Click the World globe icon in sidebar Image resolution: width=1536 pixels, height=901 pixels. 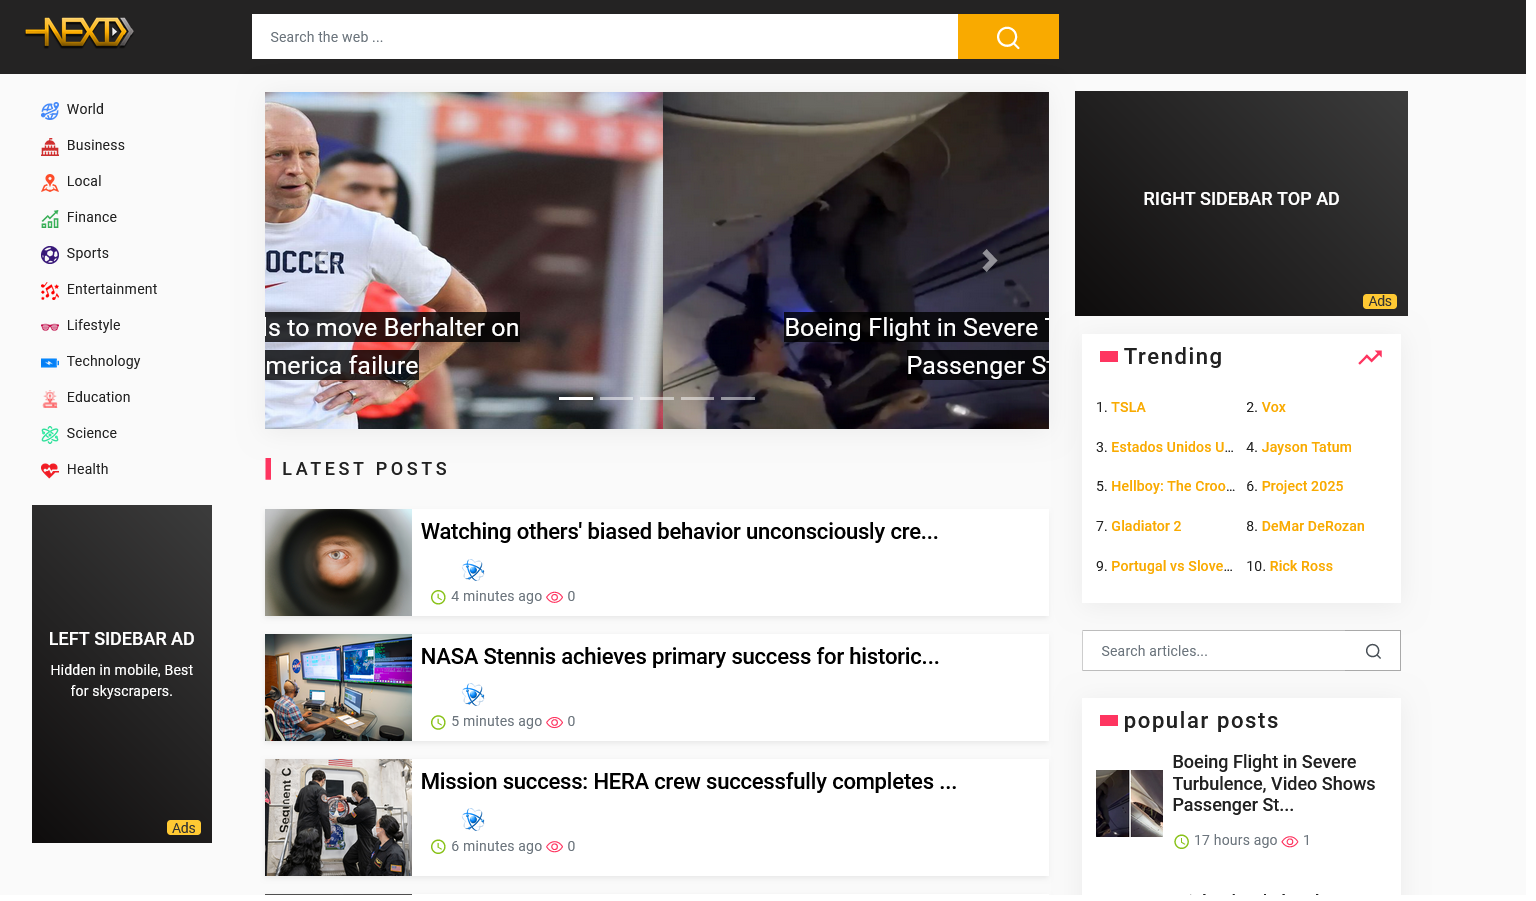click(50, 110)
